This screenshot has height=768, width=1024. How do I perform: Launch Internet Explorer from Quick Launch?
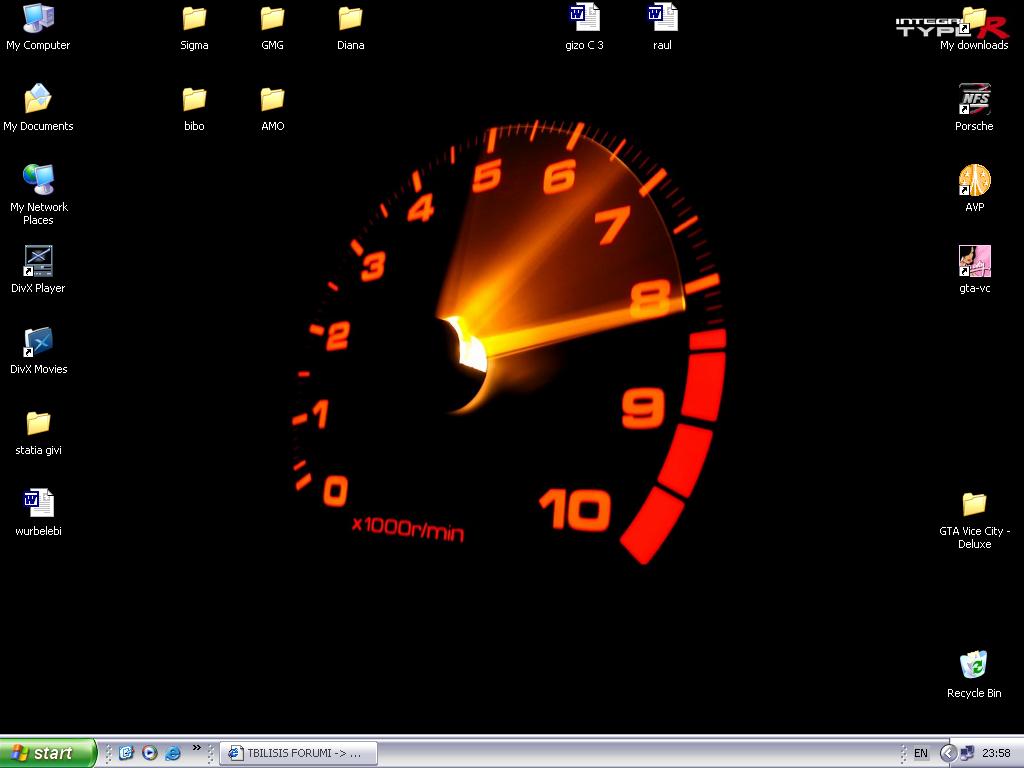click(x=173, y=753)
